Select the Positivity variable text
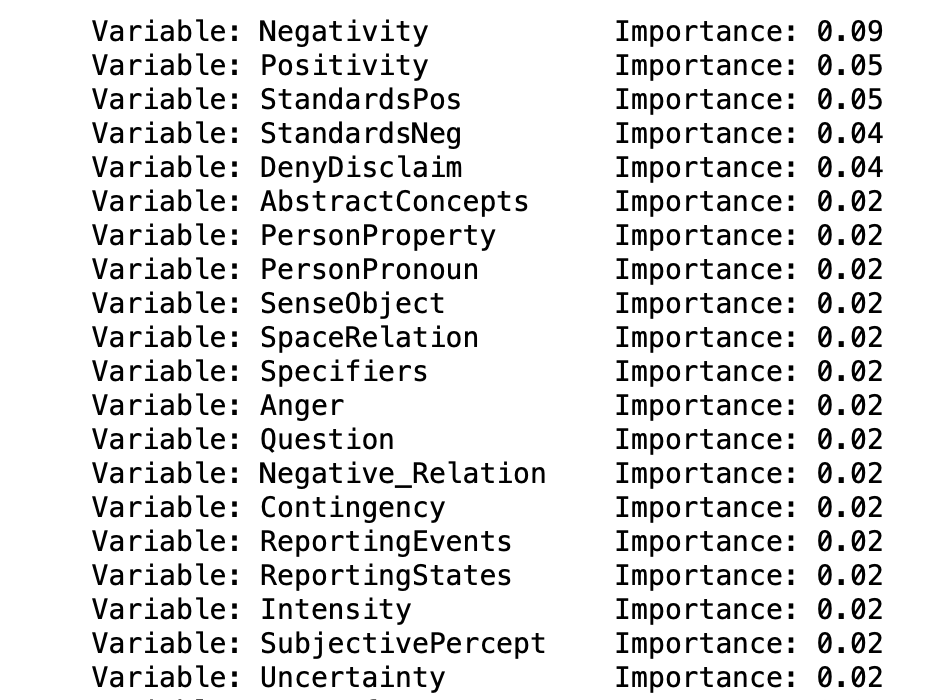The width and height of the screenshot is (946, 700). coord(343,66)
